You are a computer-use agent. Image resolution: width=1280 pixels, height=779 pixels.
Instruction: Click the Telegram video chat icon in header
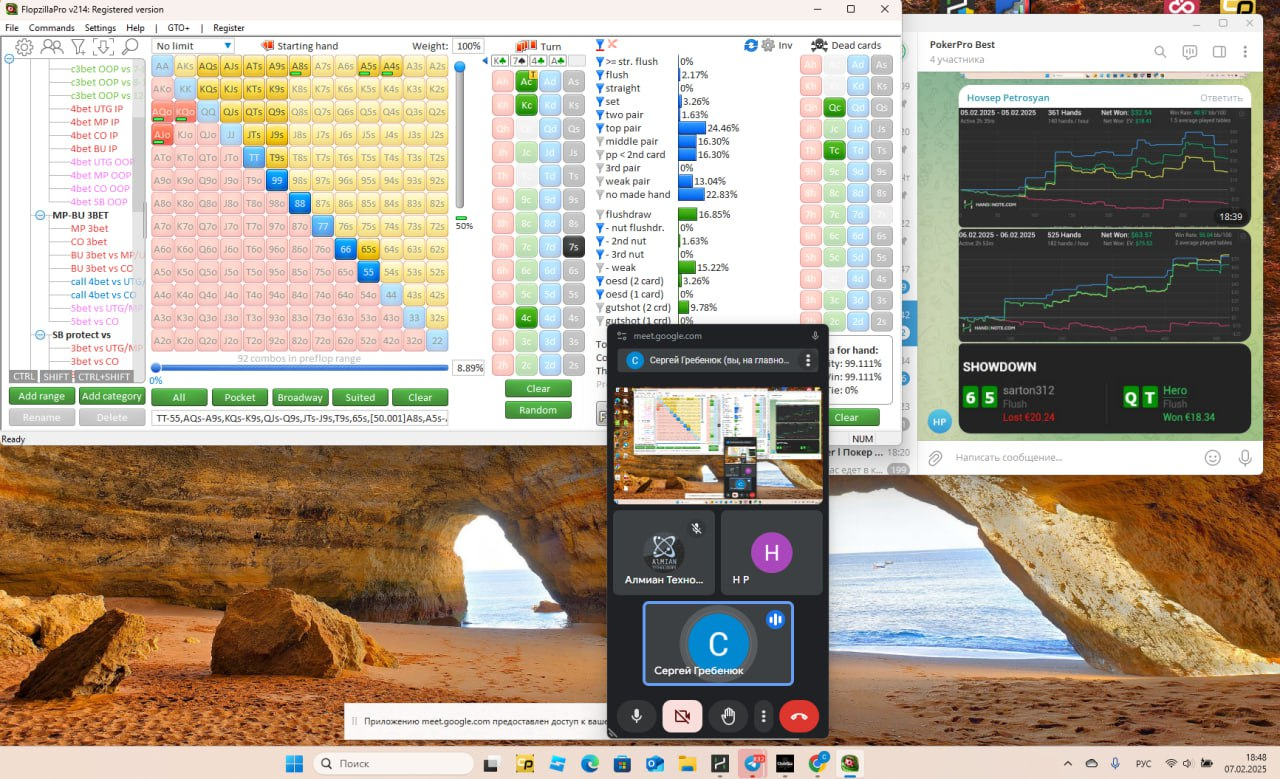[1189, 52]
